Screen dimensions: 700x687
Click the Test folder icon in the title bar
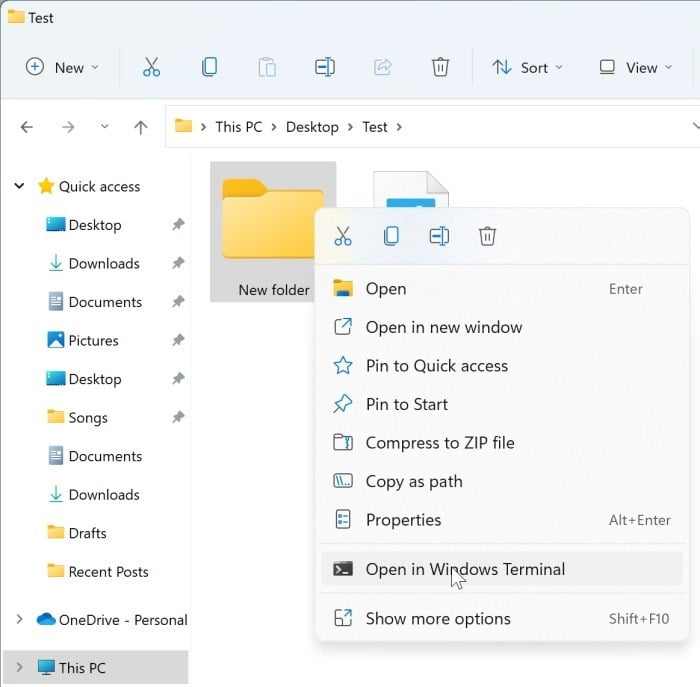tap(16, 17)
